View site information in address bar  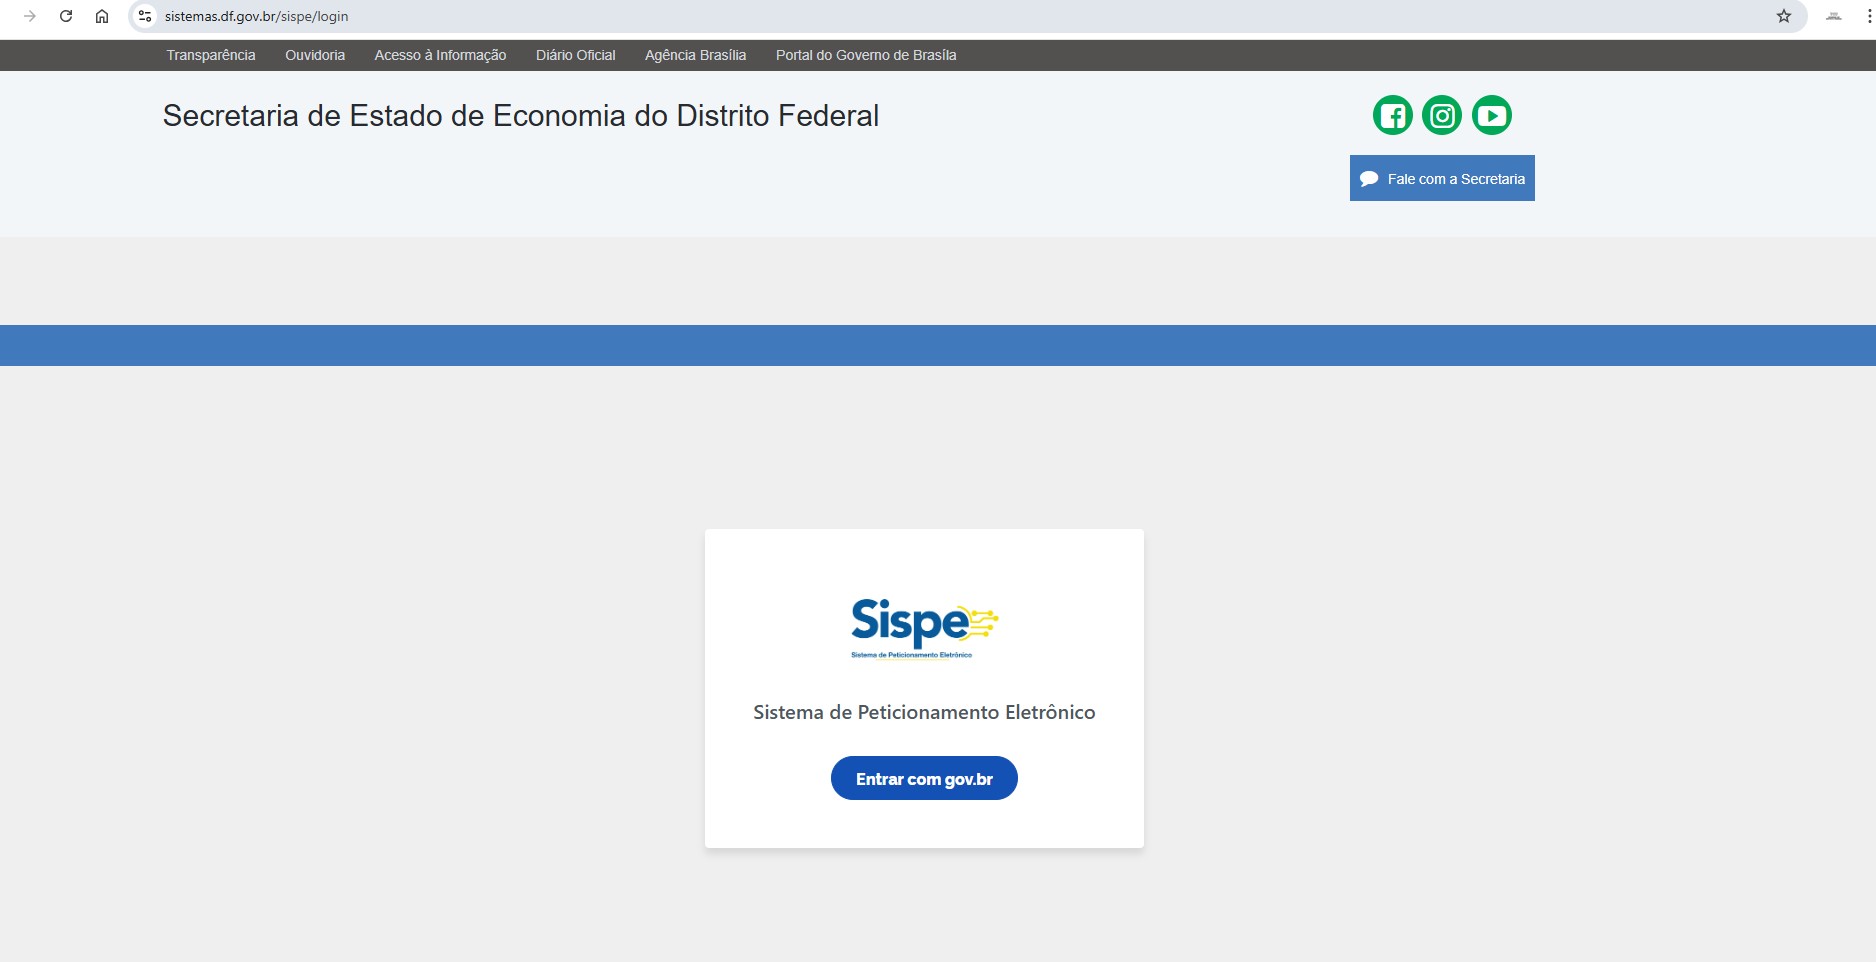click(x=145, y=16)
